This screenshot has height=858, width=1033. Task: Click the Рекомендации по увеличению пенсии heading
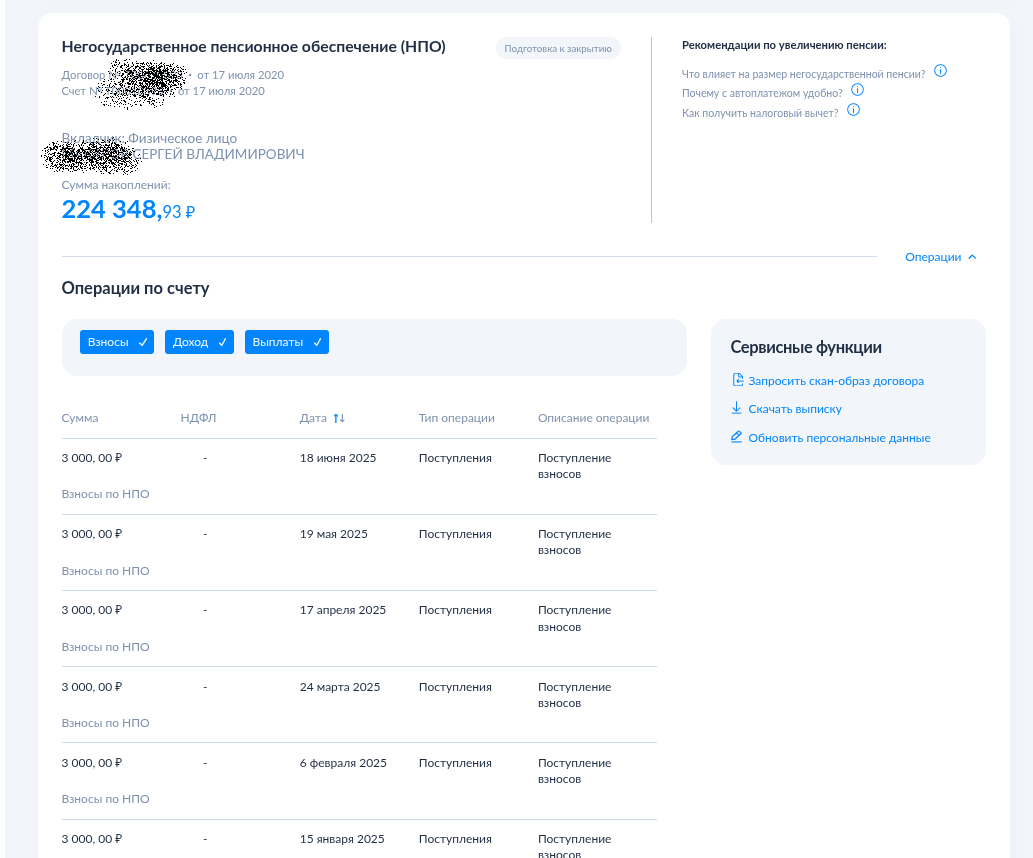click(x=784, y=45)
